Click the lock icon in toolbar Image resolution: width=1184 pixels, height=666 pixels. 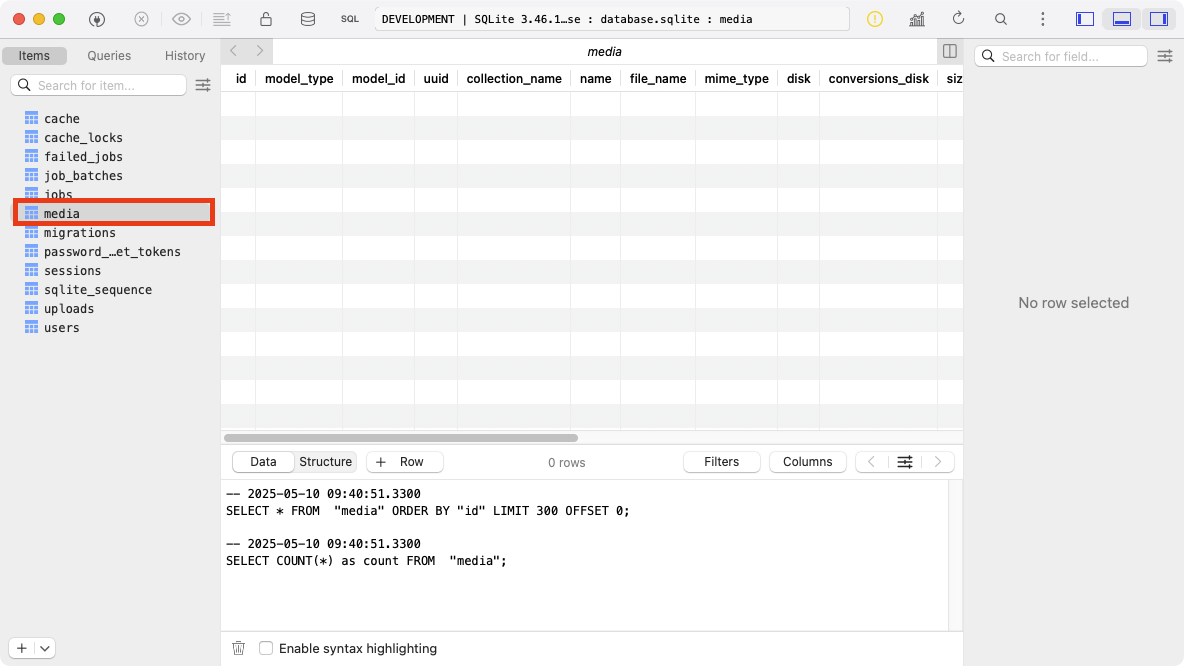pos(265,19)
